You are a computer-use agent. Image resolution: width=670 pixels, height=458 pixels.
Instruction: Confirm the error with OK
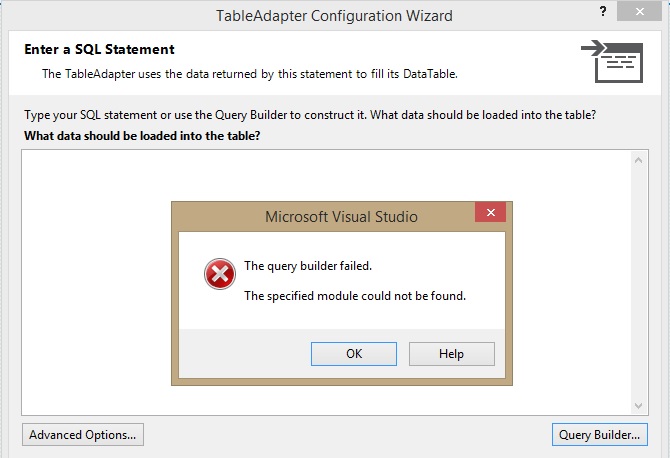354,354
